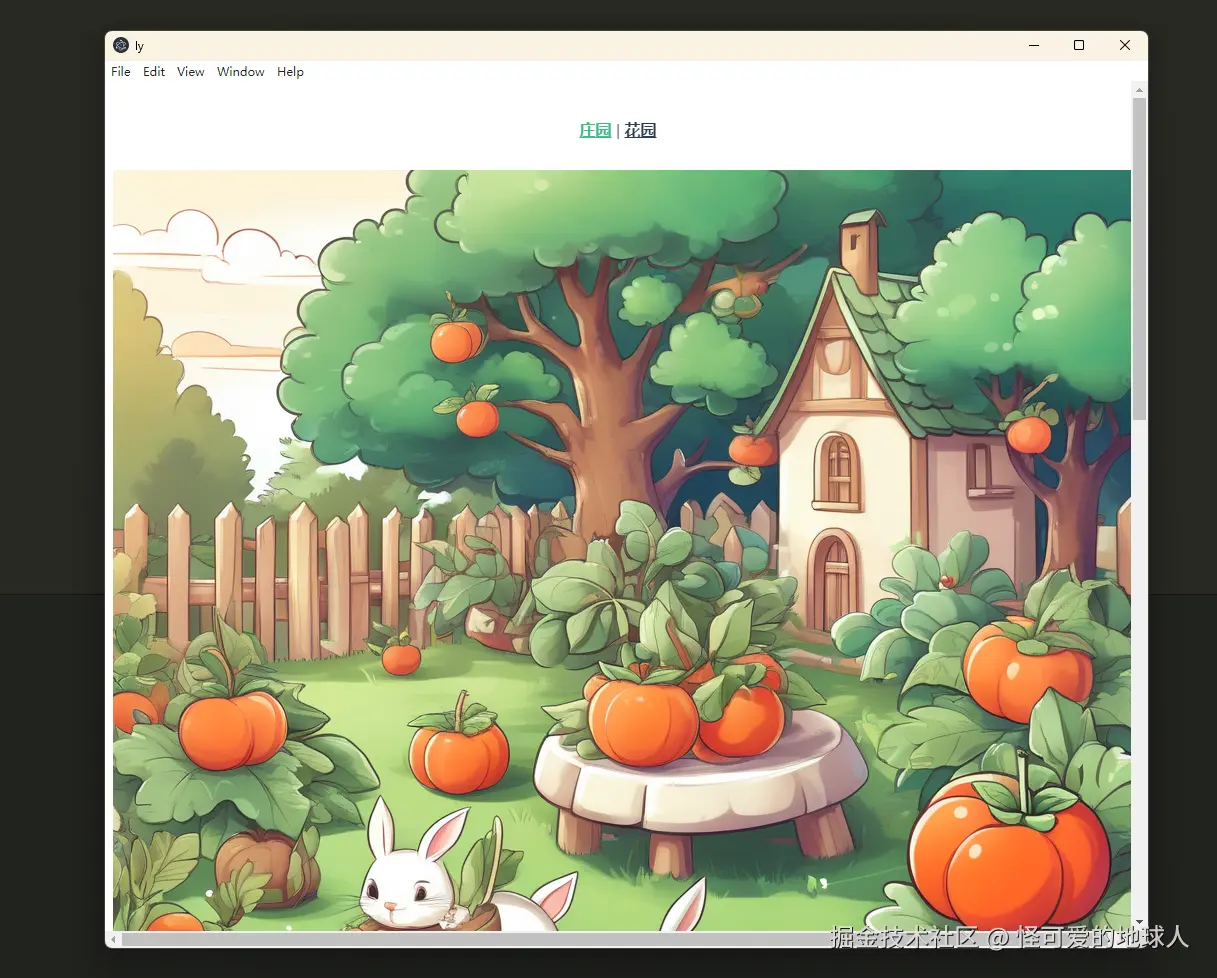The width and height of the screenshot is (1217, 978).
Task: Open the Edit menu
Action: pyautogui.click(x=154, y=72)
